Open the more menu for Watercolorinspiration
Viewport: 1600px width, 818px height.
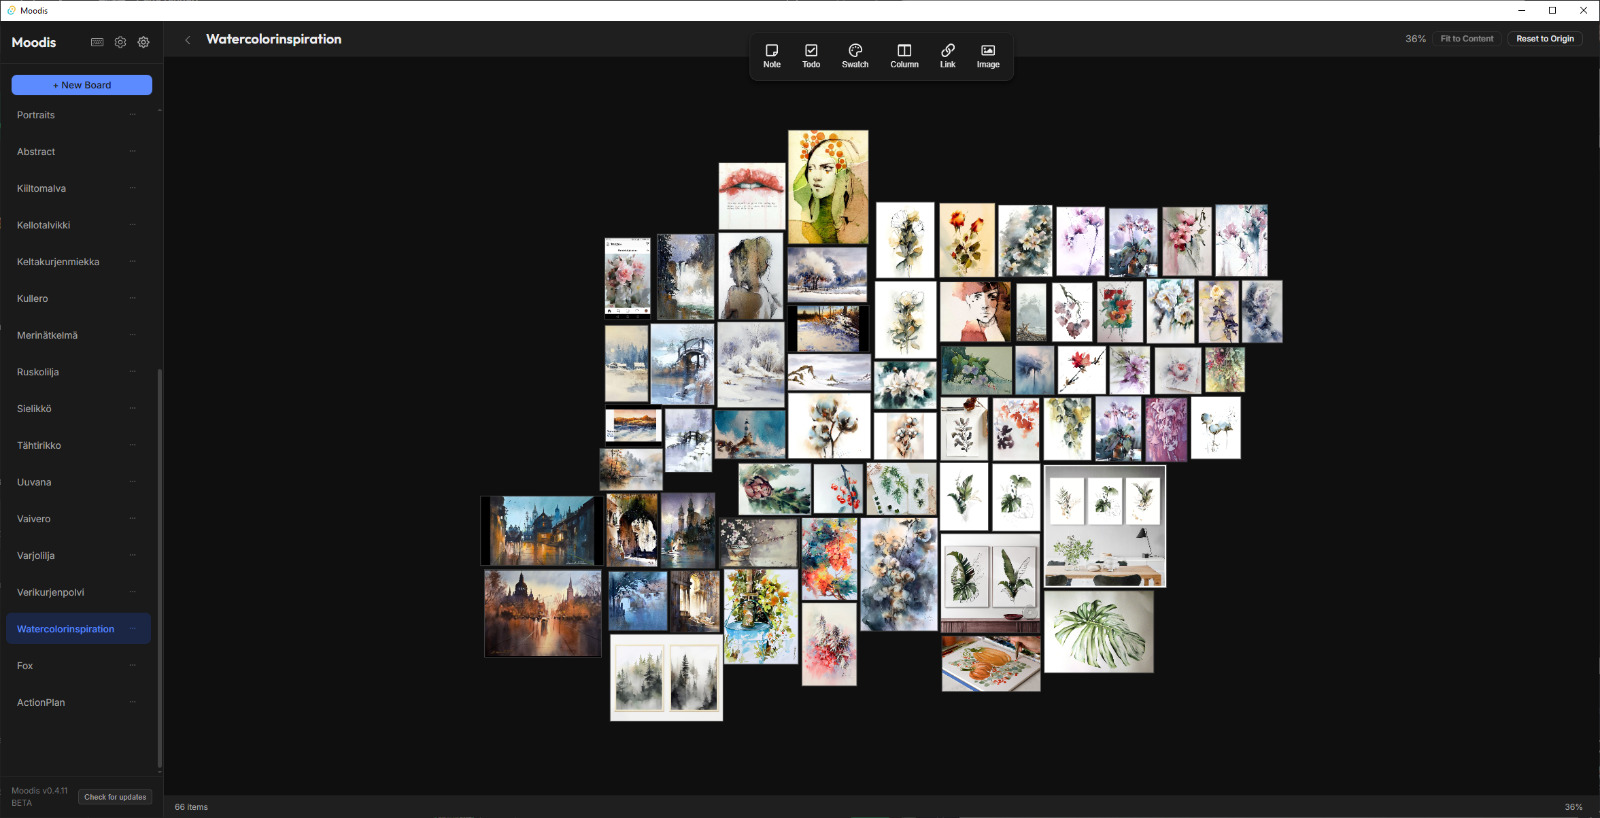point(132,629)
